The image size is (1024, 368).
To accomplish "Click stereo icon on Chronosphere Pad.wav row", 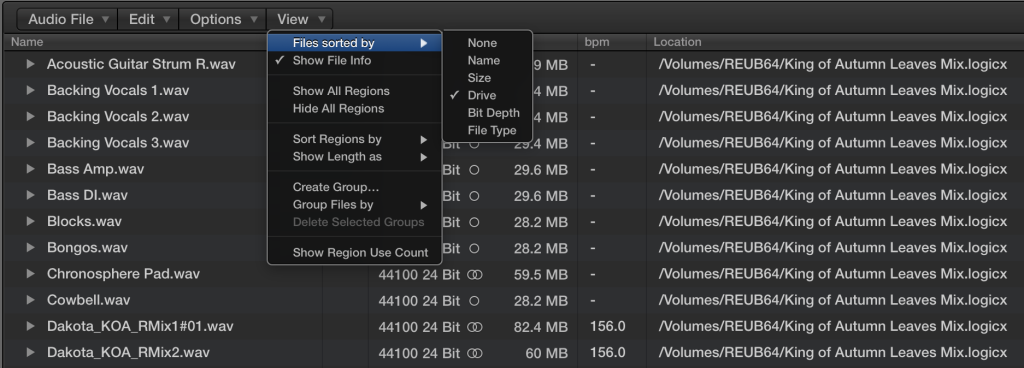I will coord(475,275).
